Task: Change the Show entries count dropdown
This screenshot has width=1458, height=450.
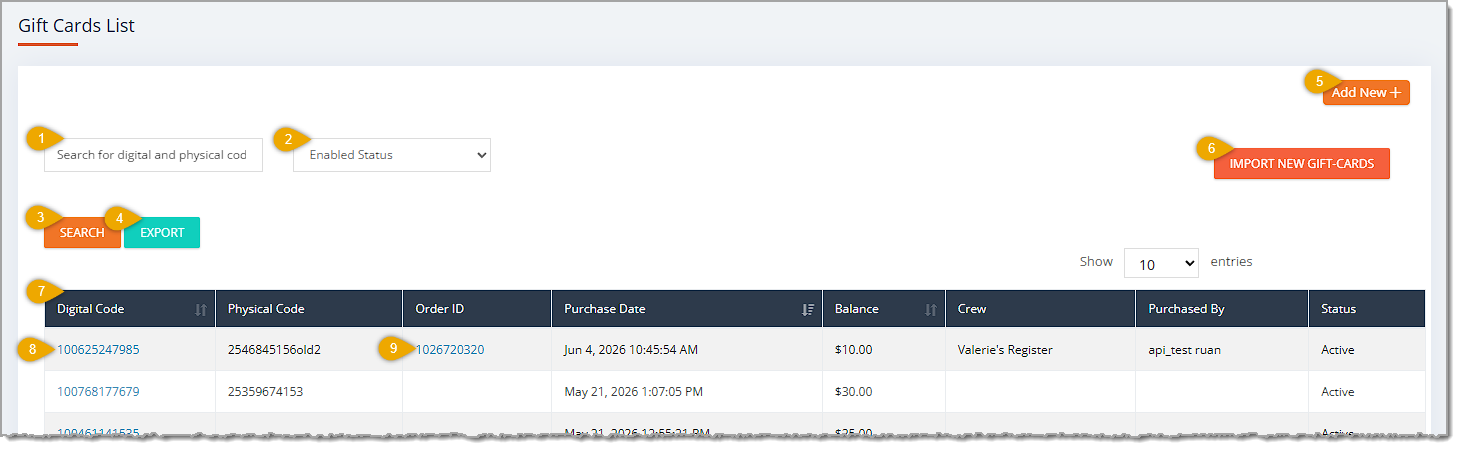Action: 1161,264
